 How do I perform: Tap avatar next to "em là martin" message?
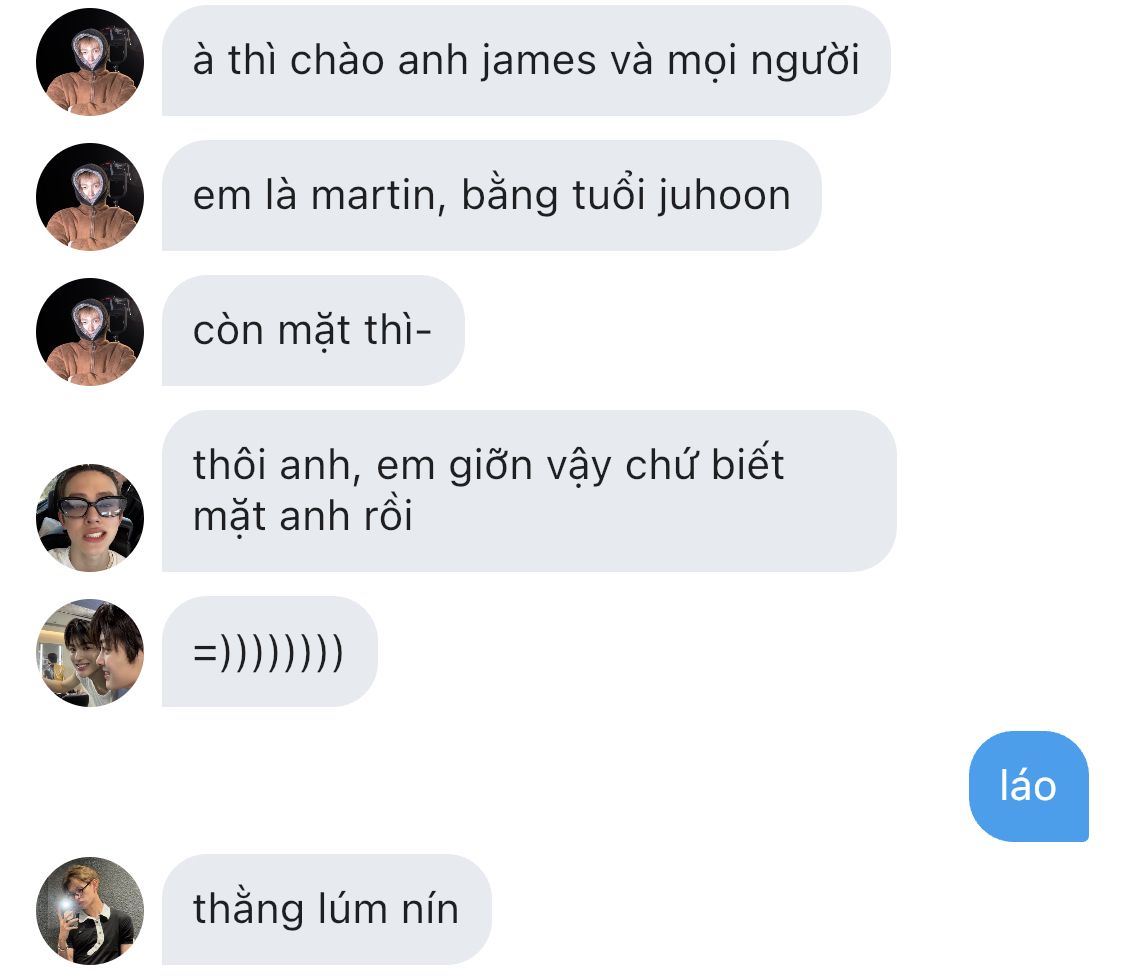click(x=90, y=197)
